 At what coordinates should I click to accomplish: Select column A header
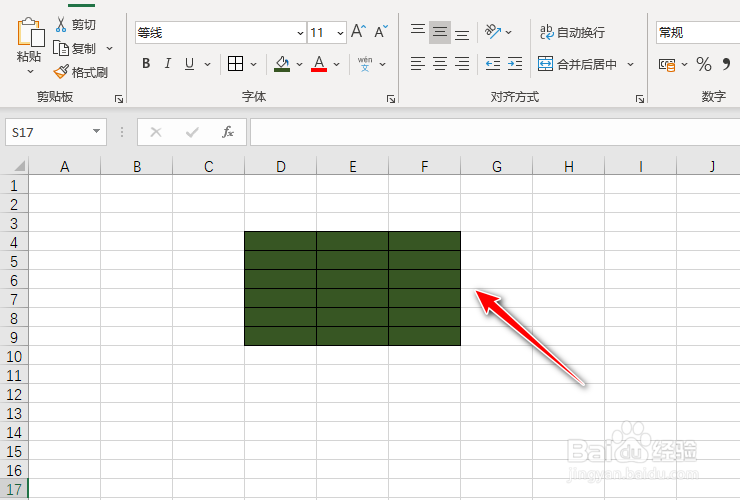pyautogui.click(x=65, y=166)
